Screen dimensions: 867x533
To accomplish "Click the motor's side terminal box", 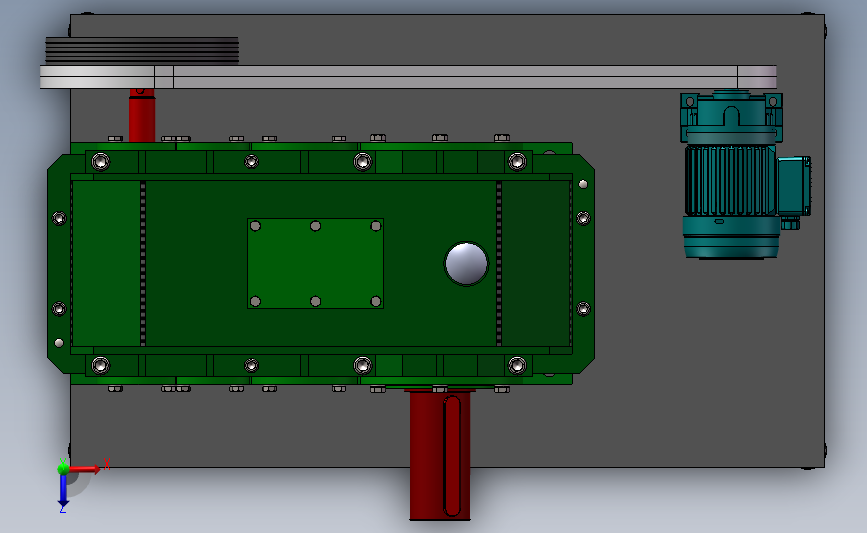I will (795, 186).
